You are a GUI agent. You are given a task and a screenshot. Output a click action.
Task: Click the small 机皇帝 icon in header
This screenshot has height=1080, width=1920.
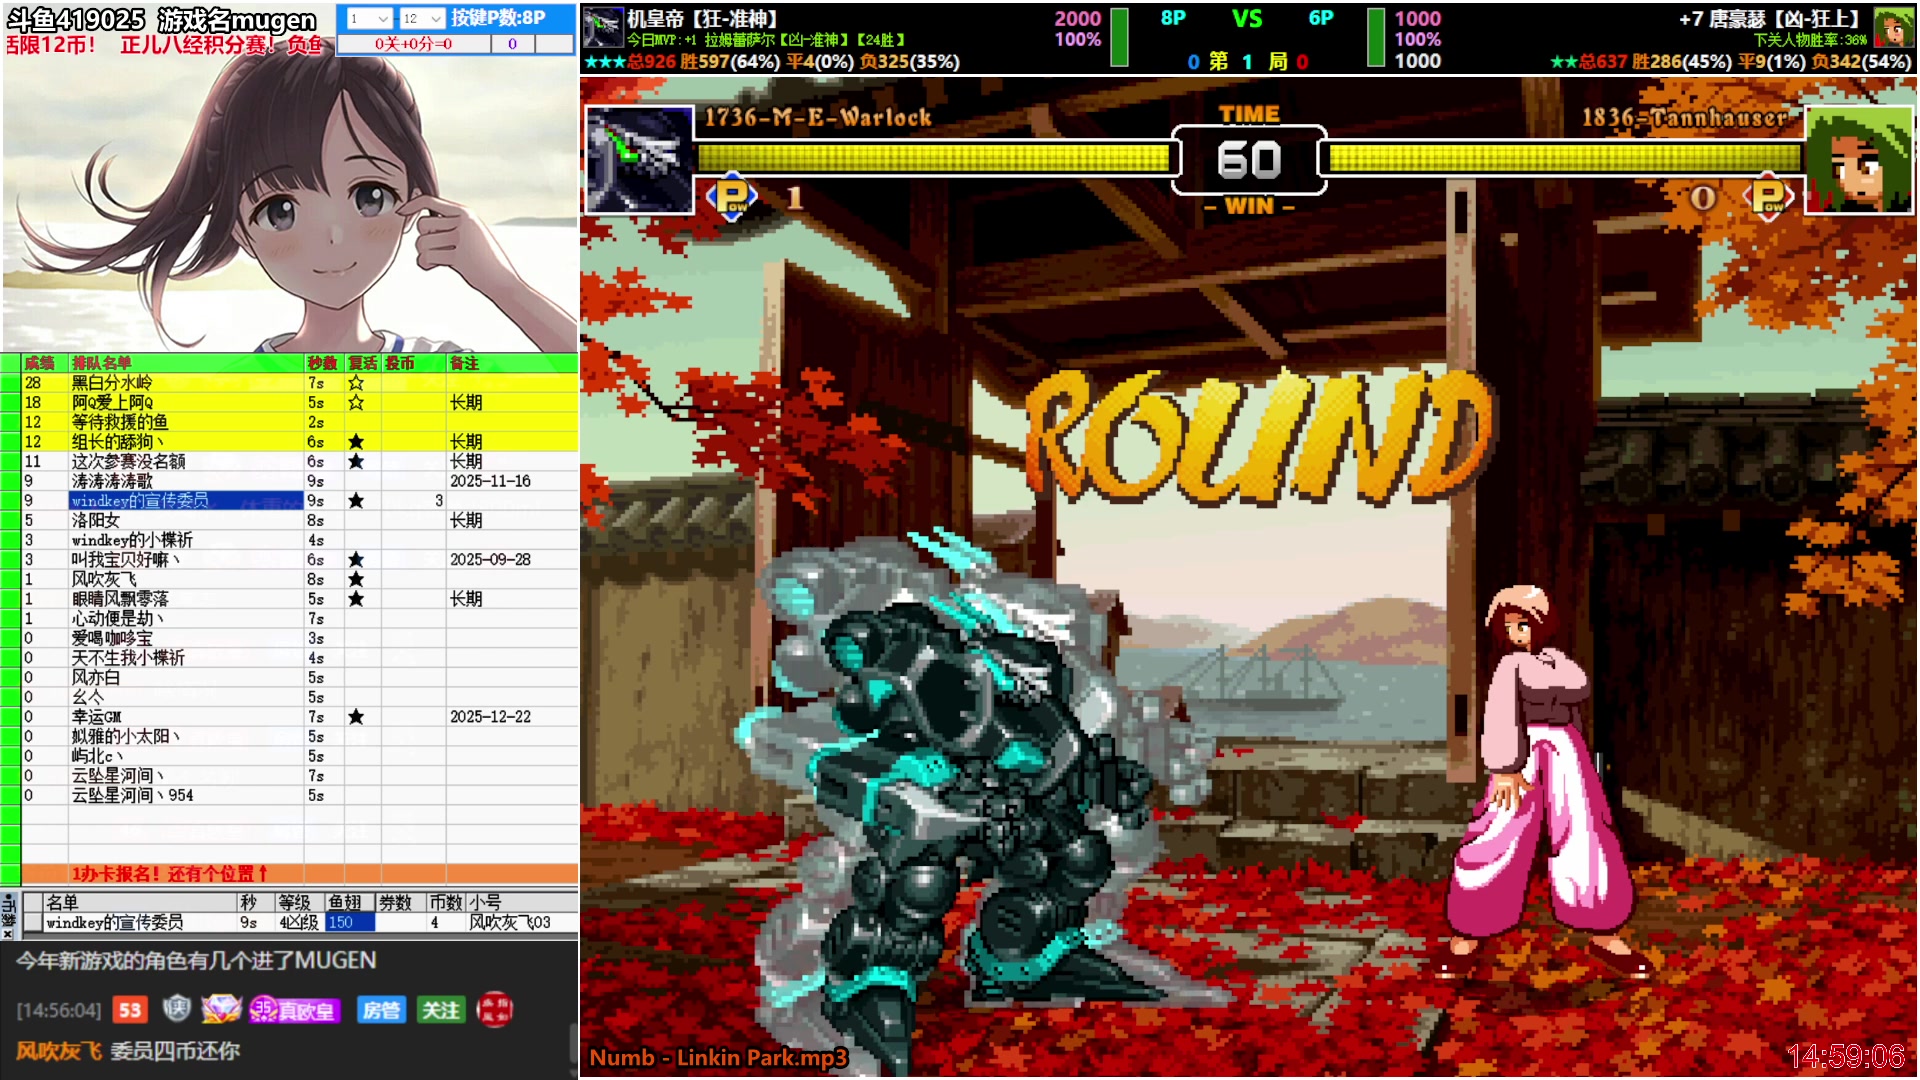point(603,27)
